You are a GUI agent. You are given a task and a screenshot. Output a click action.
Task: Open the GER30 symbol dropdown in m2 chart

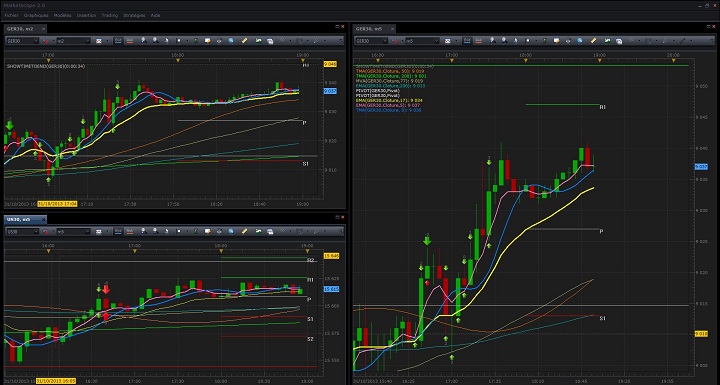point(22,41)
